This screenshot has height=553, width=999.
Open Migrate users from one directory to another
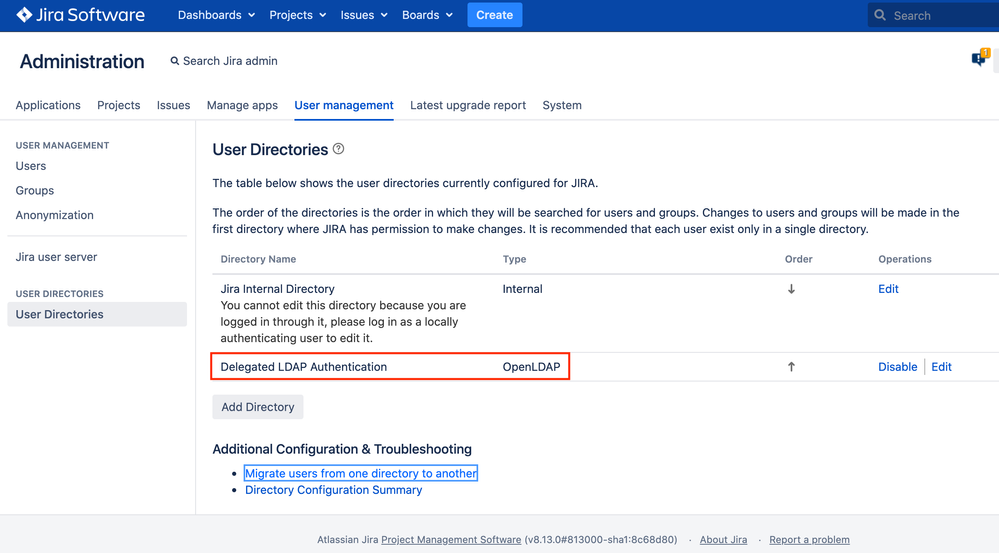click(x=361, y=473)
